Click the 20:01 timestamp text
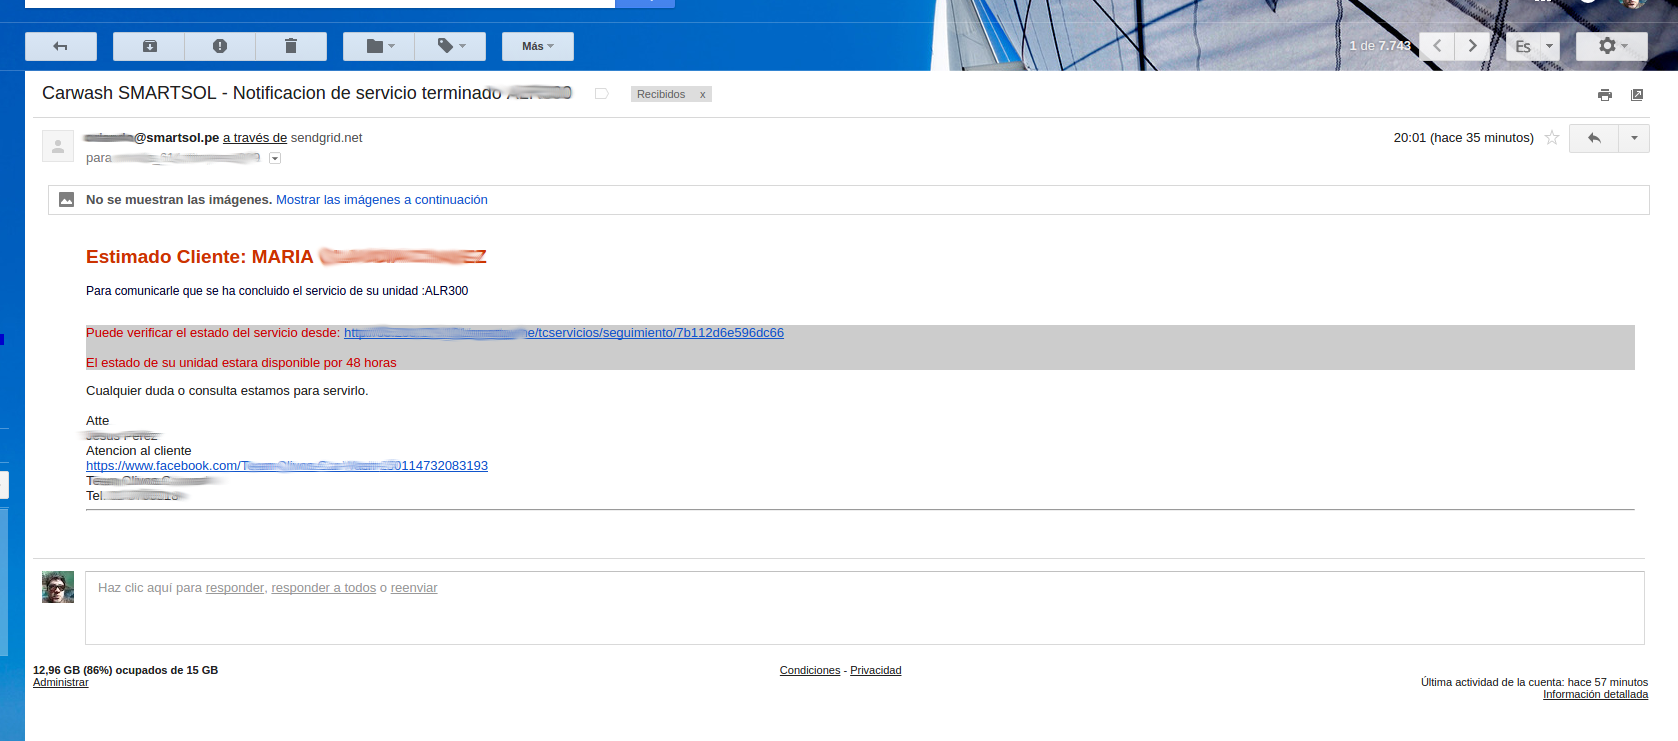 pyautogui.click(x=1464, y=138)
